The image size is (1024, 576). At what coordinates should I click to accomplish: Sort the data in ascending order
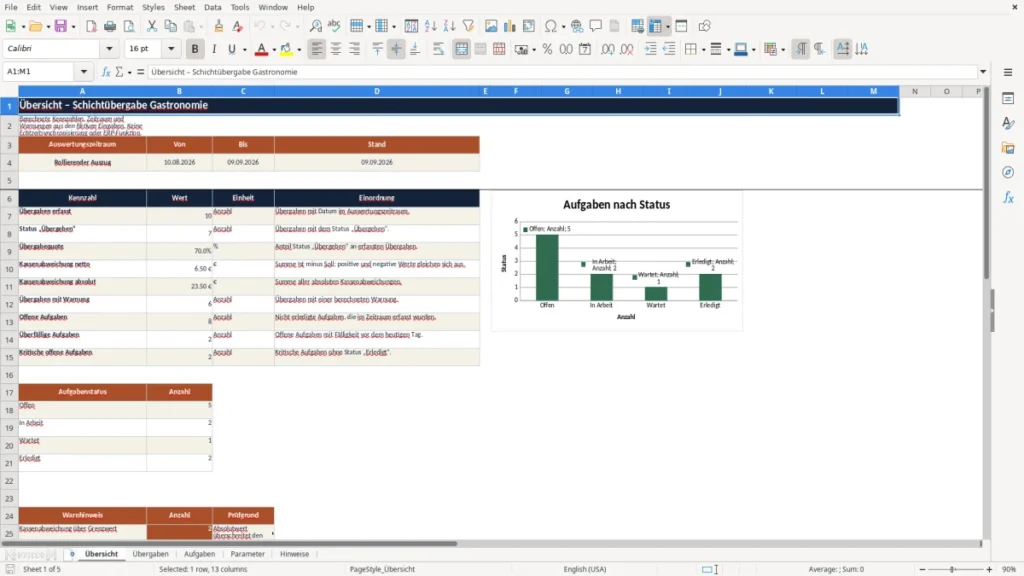tap(430, 26)
